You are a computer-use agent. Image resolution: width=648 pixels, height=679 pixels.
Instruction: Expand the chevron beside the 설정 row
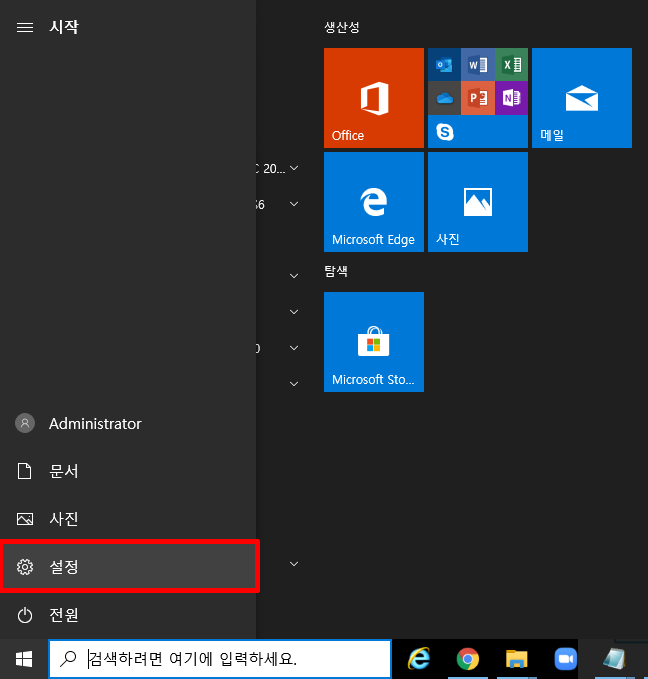pyautogui.click(x=294, y=564)
